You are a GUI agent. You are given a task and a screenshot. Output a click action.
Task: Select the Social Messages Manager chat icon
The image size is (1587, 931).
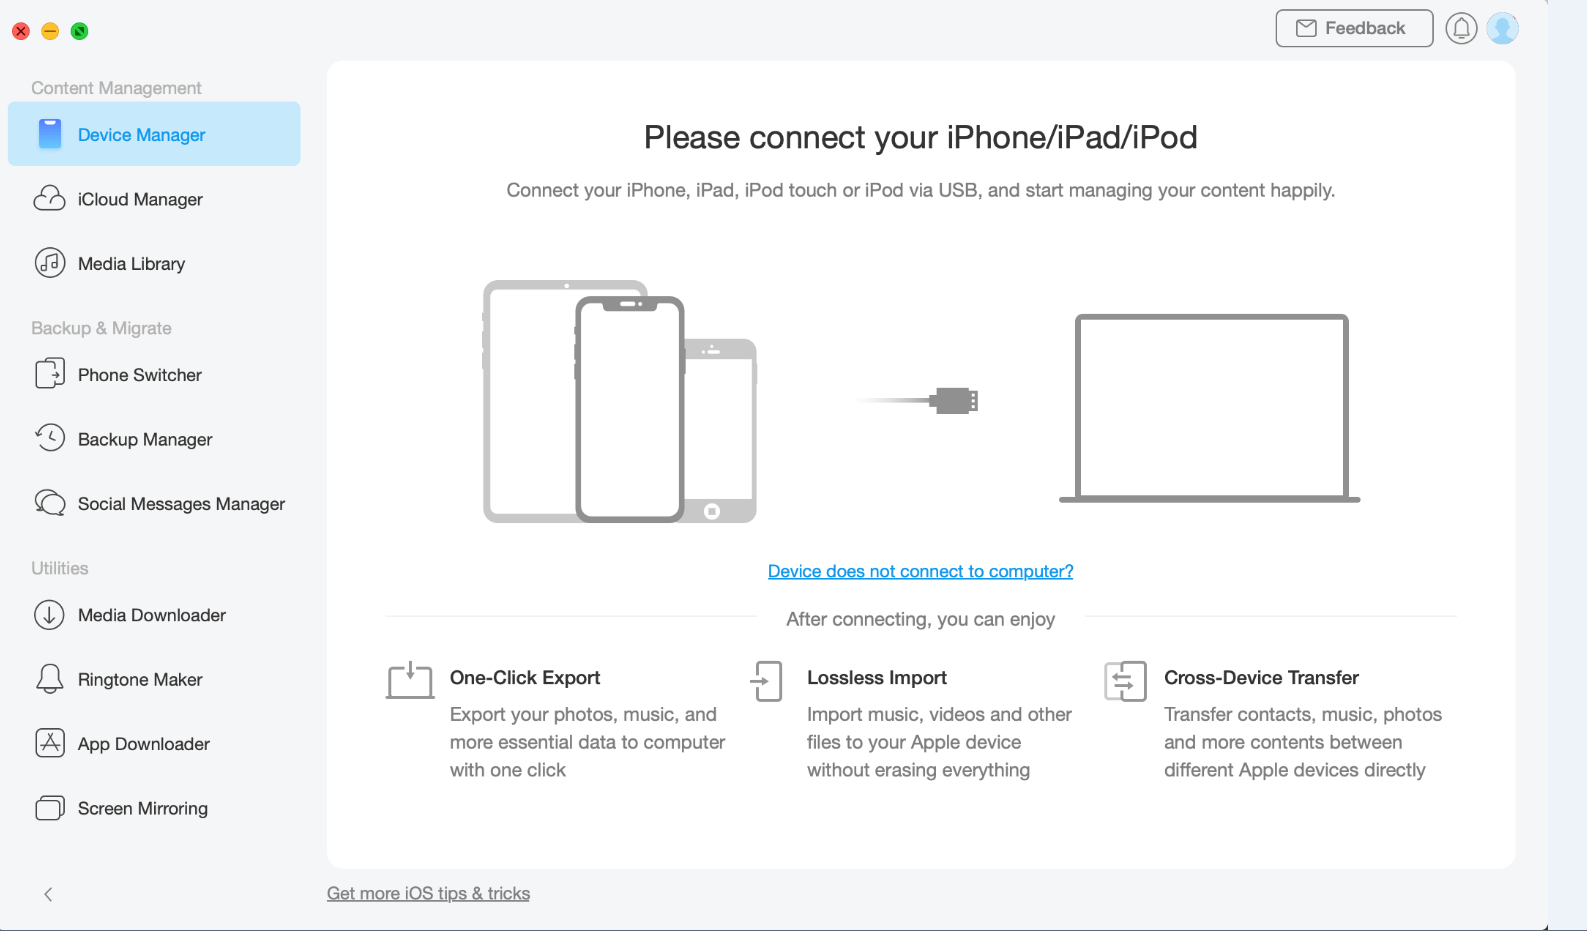[50, 503]
